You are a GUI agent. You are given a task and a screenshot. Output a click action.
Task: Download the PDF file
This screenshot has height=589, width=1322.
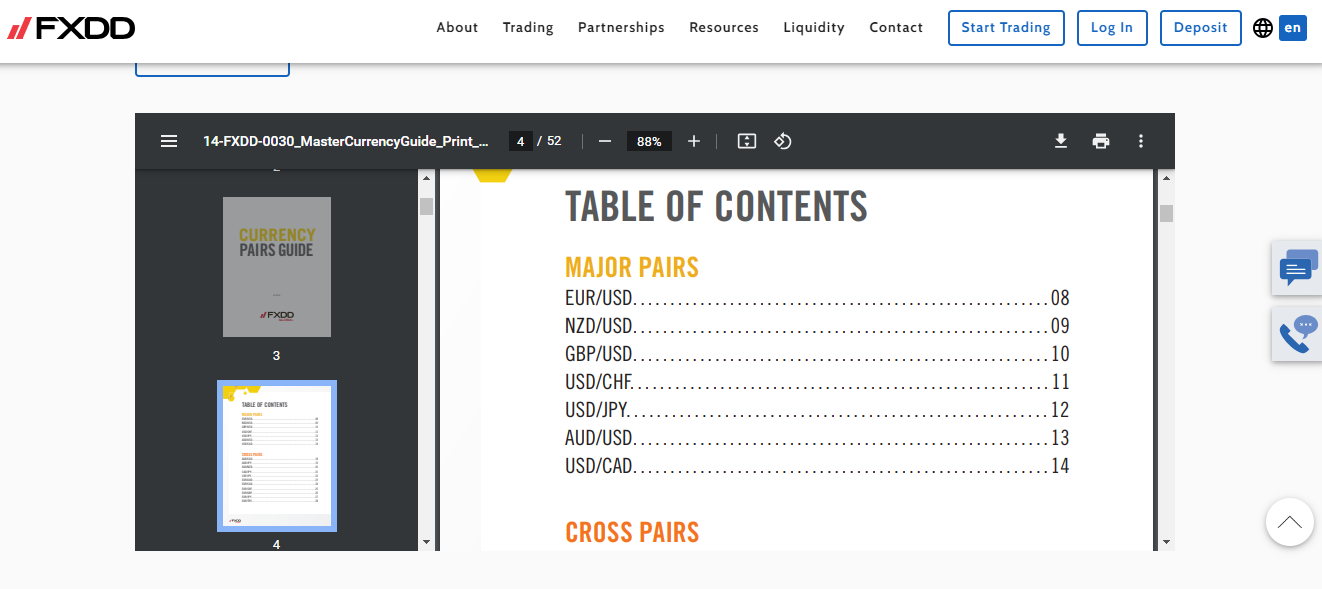pos(1061,141)
